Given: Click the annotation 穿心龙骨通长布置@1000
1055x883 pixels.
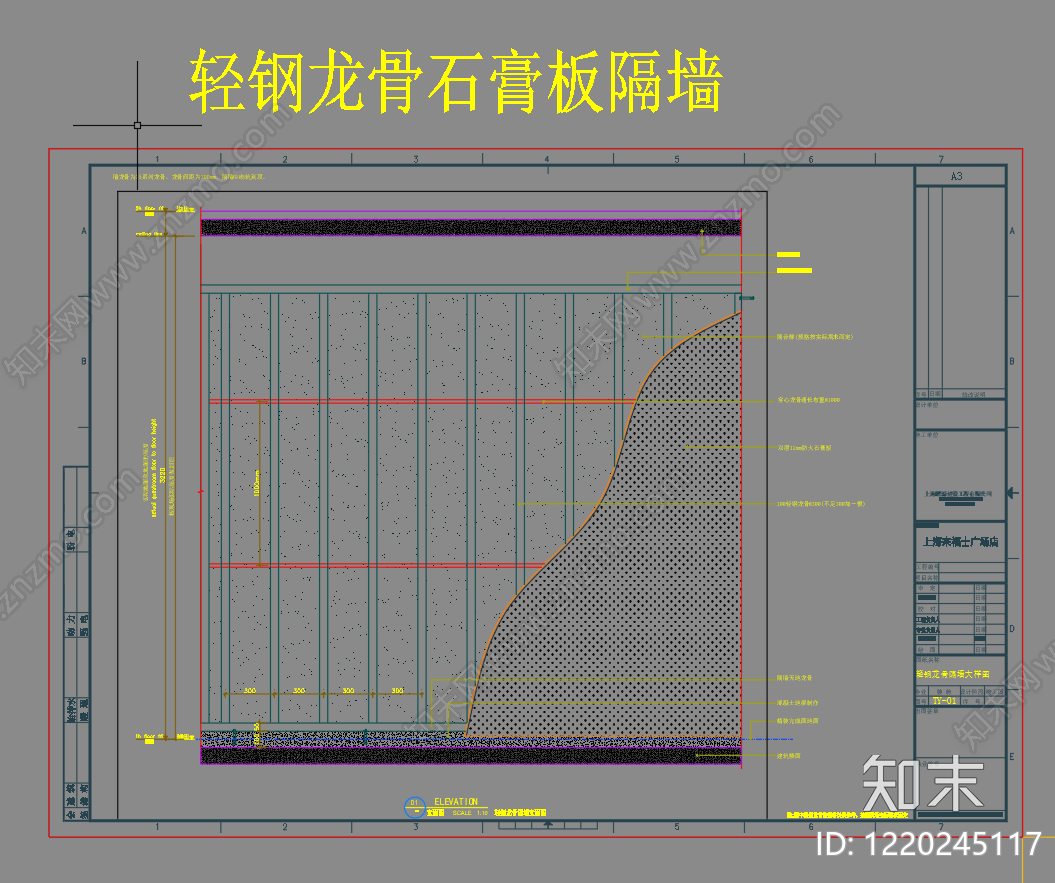Looking at the screenshot, I should (808, 400).
